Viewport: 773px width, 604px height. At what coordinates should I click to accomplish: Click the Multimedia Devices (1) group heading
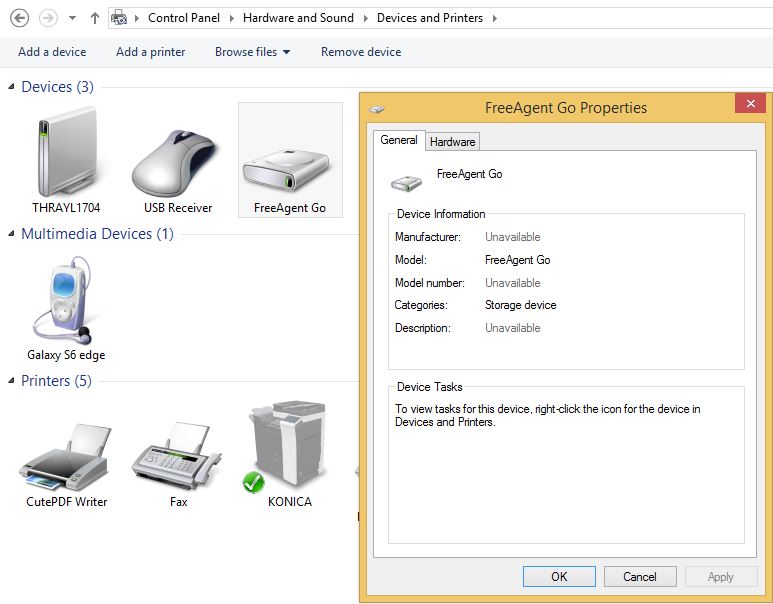(x=97, y=234)
